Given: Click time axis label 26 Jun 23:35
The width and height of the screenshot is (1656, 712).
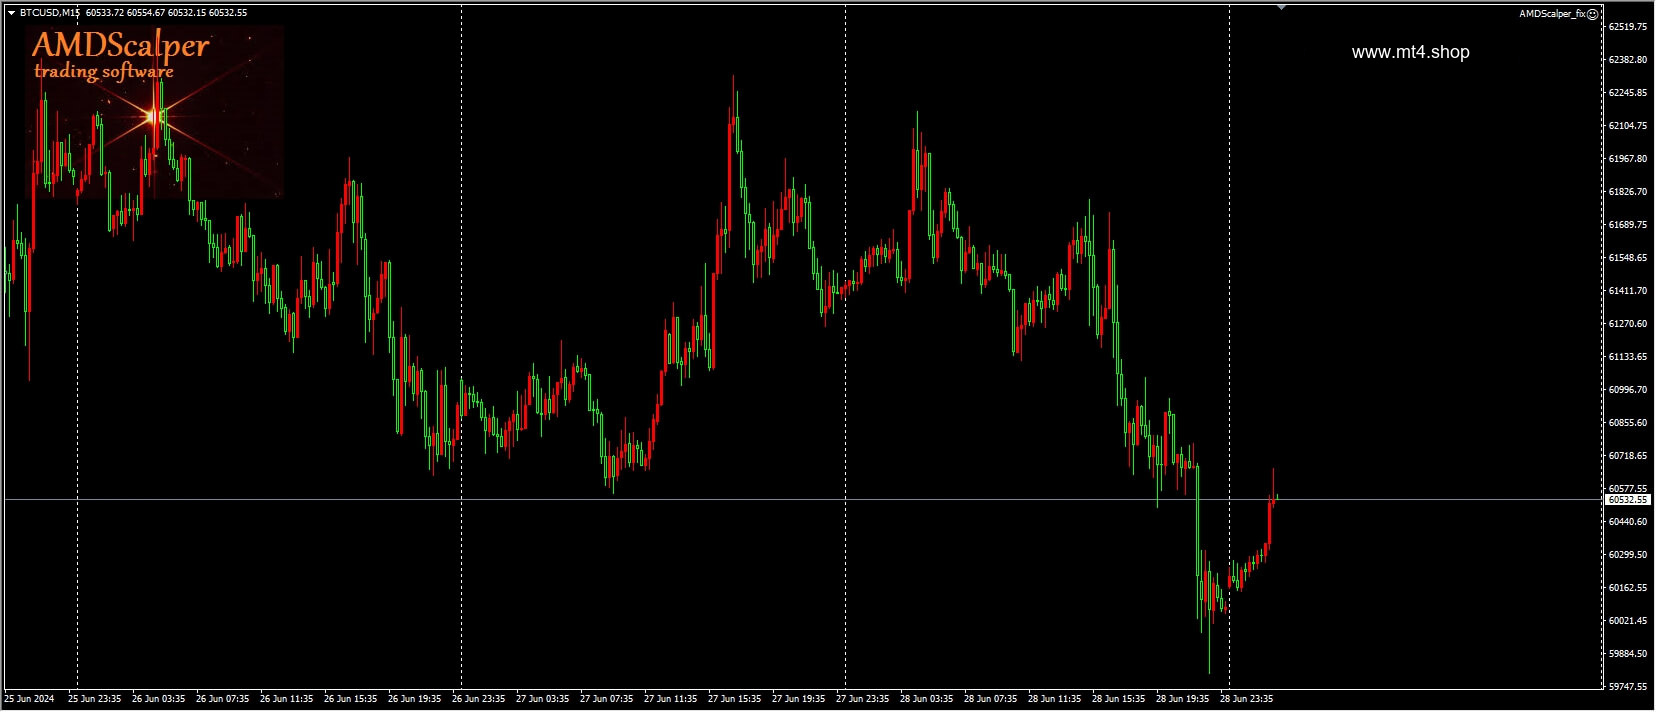Looking at the screenshot, I should pyautogui.click(x=478, y=699).
